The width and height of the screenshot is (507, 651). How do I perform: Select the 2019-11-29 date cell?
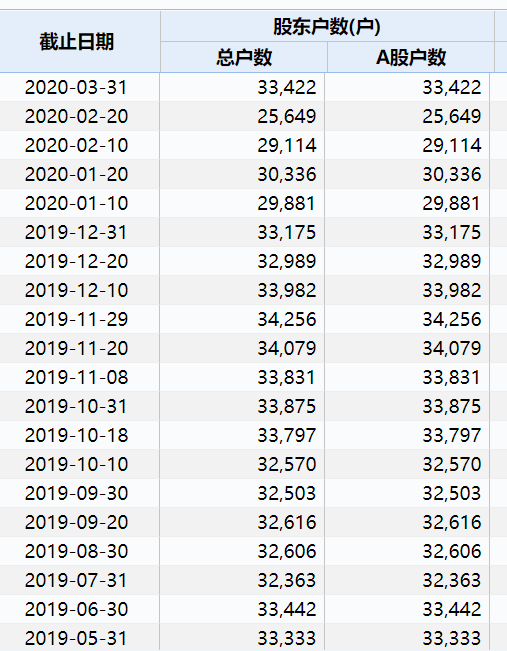(x=76, y=319)
